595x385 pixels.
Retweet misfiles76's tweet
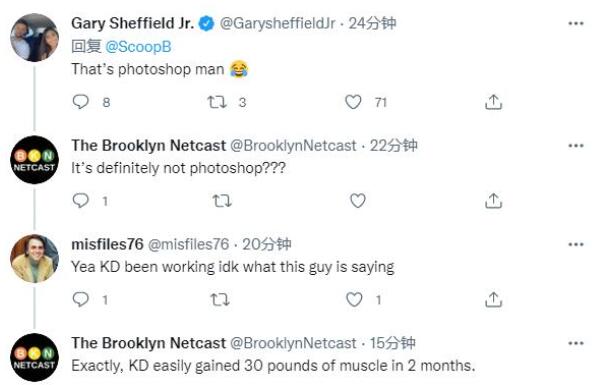pos(220,299)
